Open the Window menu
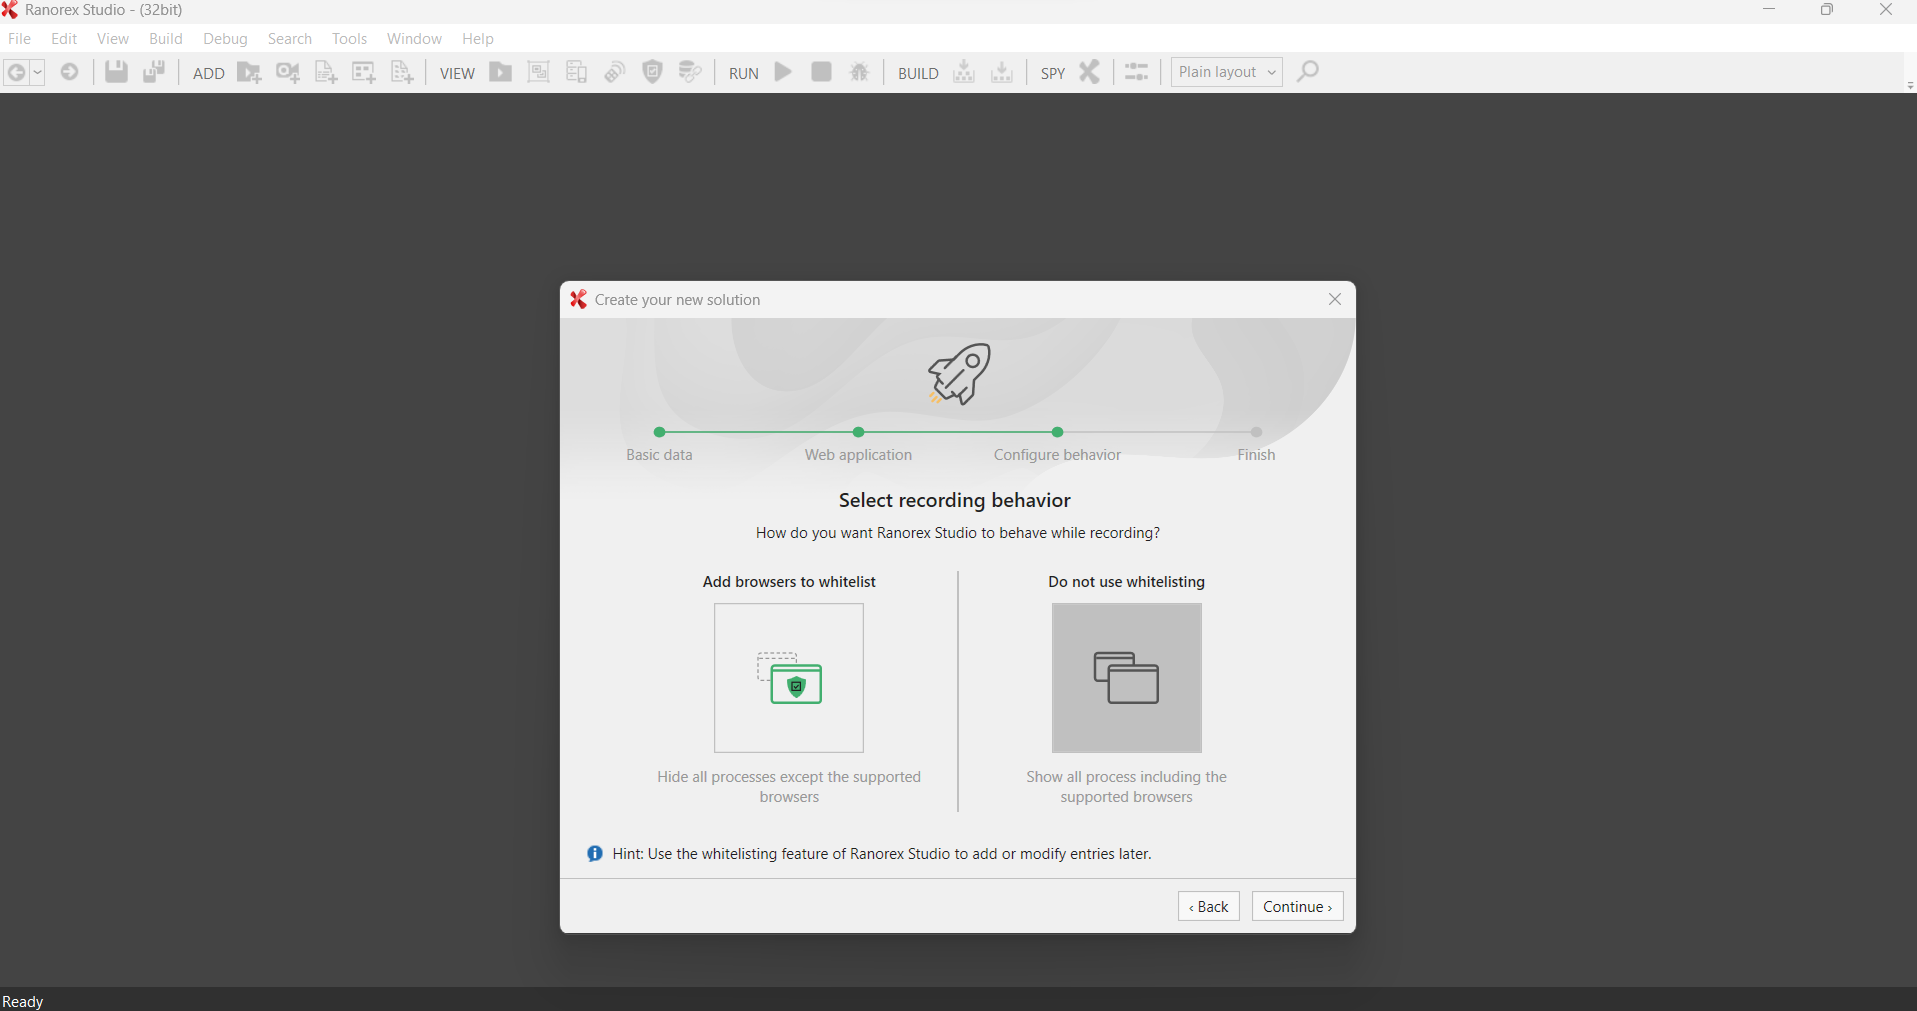This screenshot has width=1917, height=1011. 414,39
